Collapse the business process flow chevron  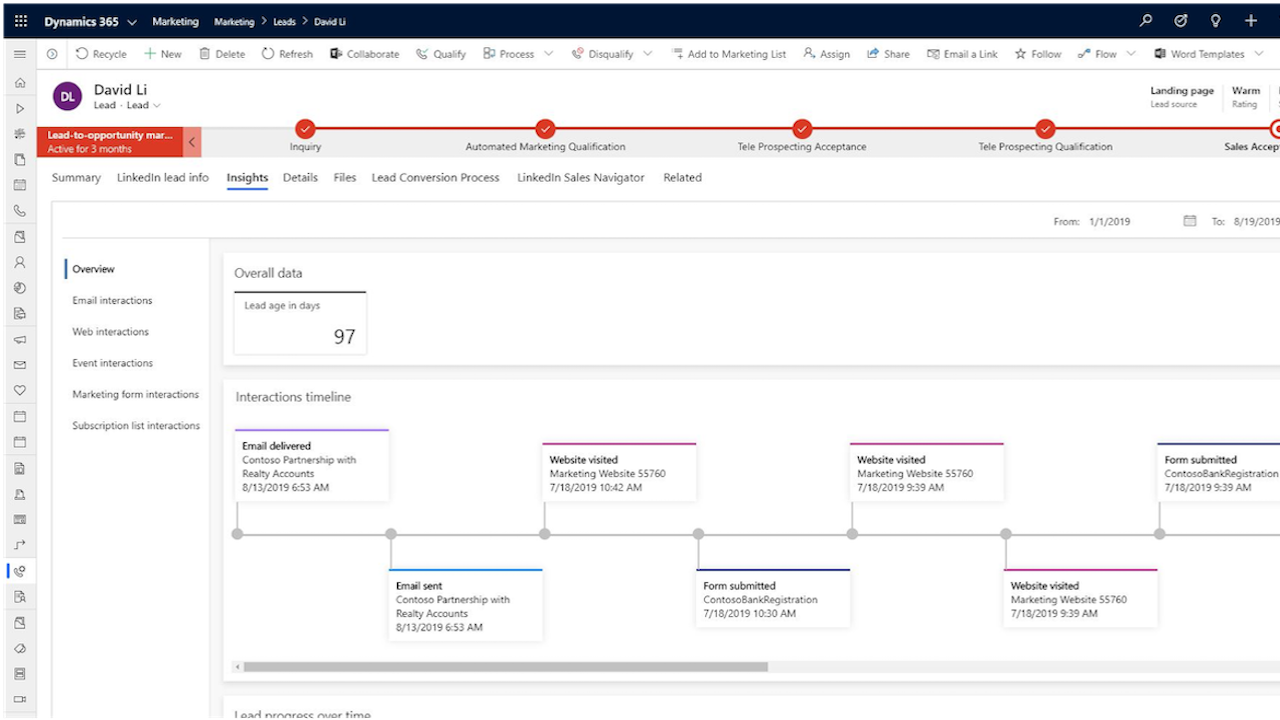coord(192,142)
